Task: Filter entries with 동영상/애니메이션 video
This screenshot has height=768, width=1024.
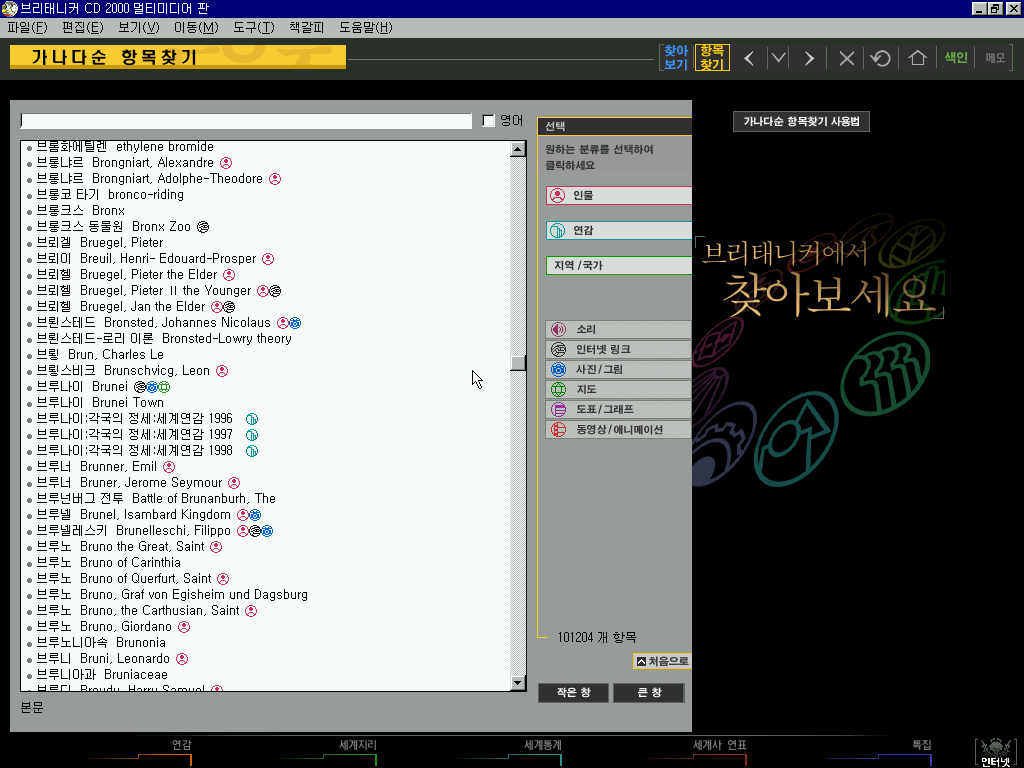Action: point(618,430)
